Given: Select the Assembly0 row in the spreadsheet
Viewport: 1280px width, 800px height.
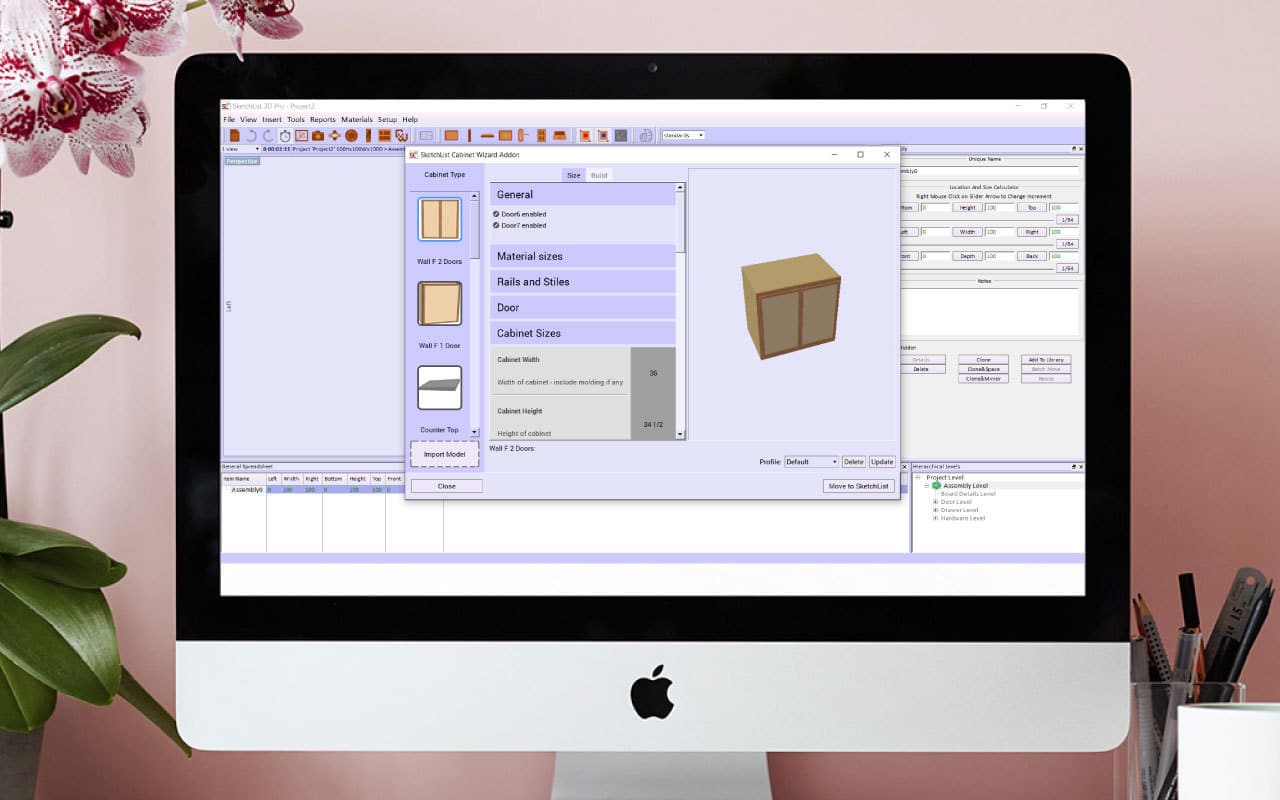Looking at the screenshot, I should coord(245,490).
